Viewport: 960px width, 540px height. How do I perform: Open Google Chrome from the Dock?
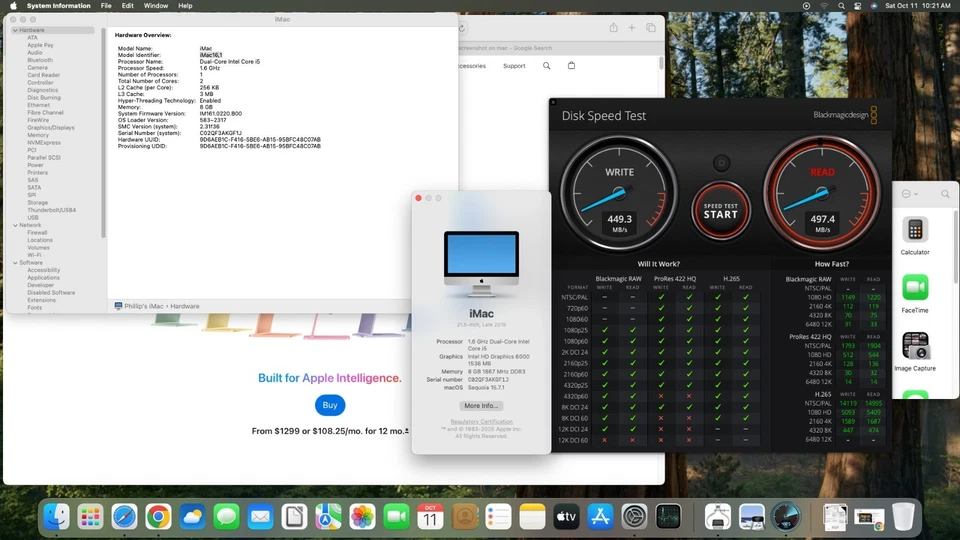(158, 517)
